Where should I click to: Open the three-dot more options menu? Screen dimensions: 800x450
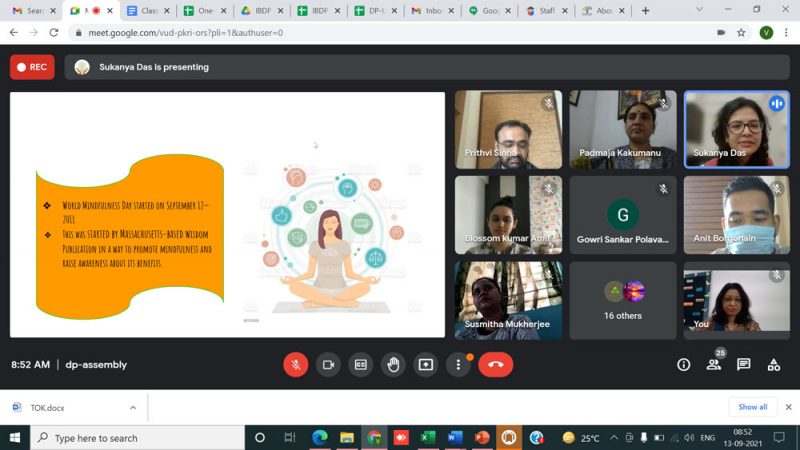(x=459, y=365)
